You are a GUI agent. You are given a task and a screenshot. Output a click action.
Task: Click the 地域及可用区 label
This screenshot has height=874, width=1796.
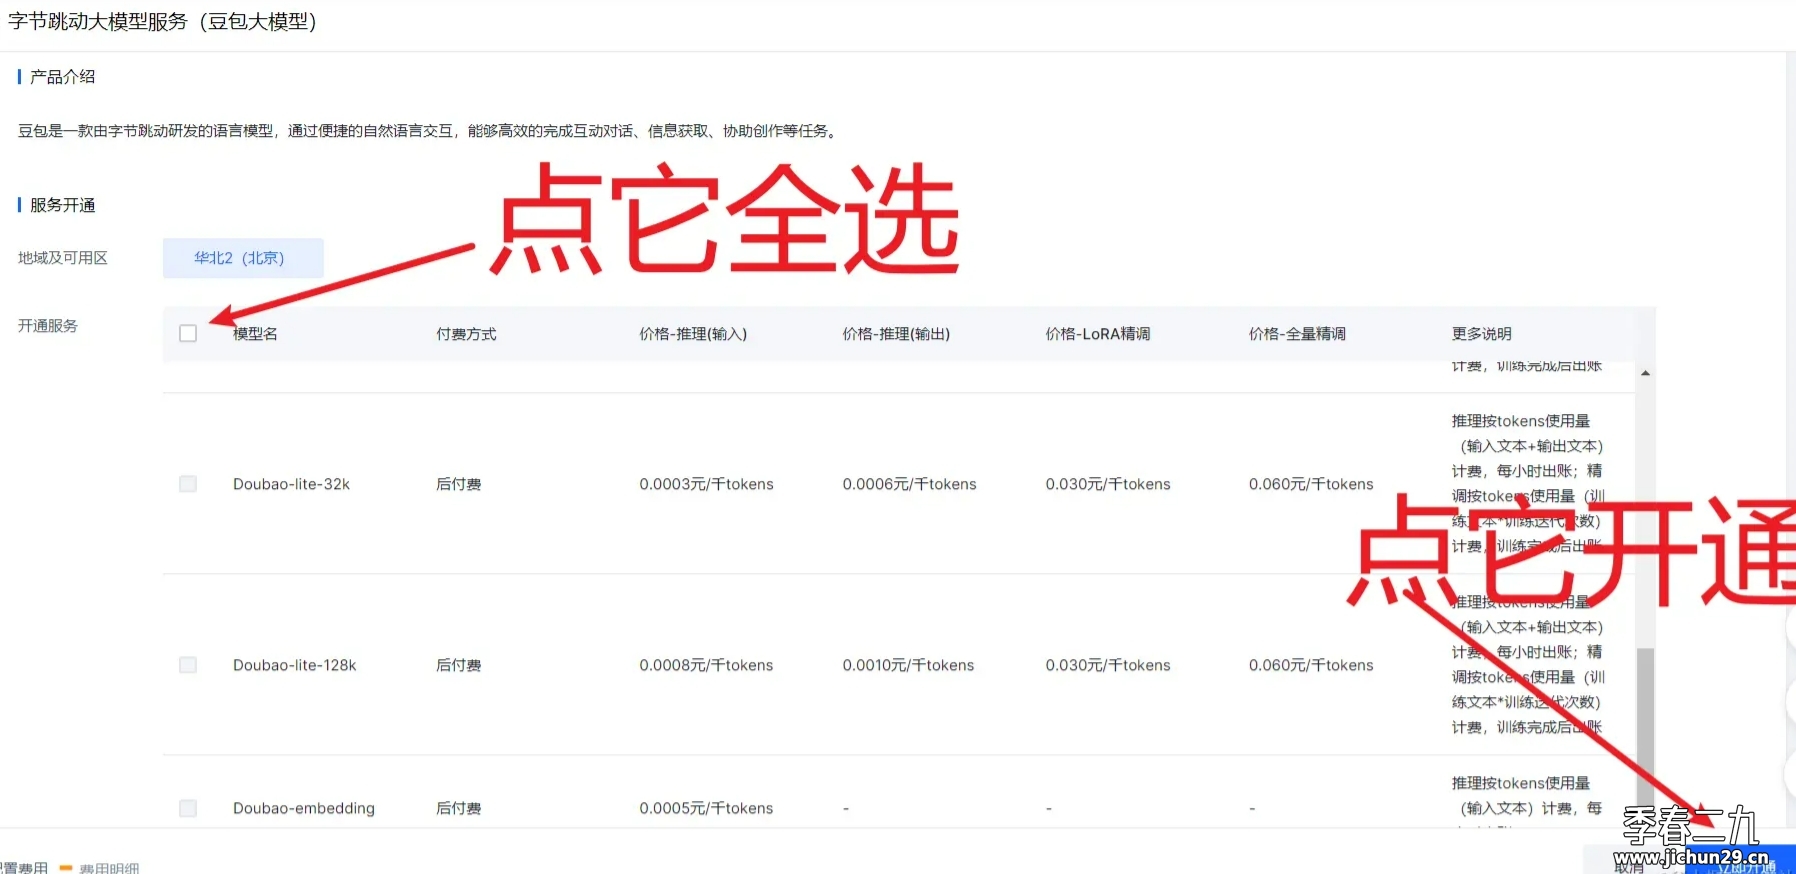[x=63, y=258]
